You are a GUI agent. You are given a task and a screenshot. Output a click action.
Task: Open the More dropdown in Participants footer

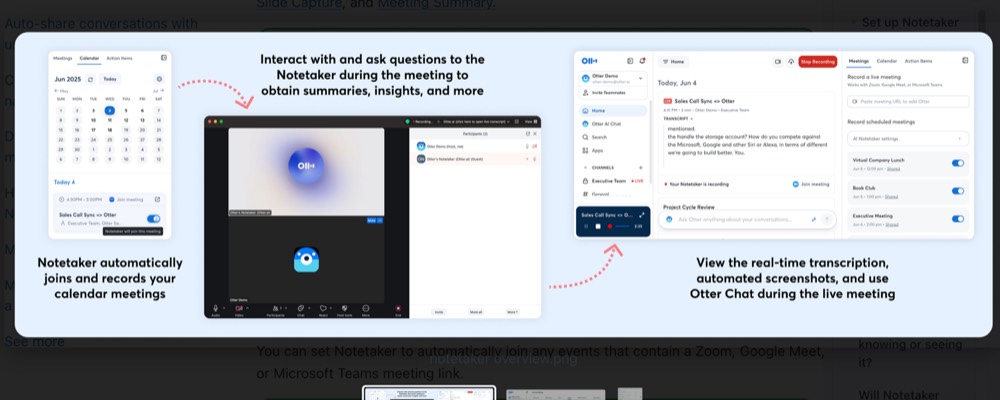[x=512, y=312]
